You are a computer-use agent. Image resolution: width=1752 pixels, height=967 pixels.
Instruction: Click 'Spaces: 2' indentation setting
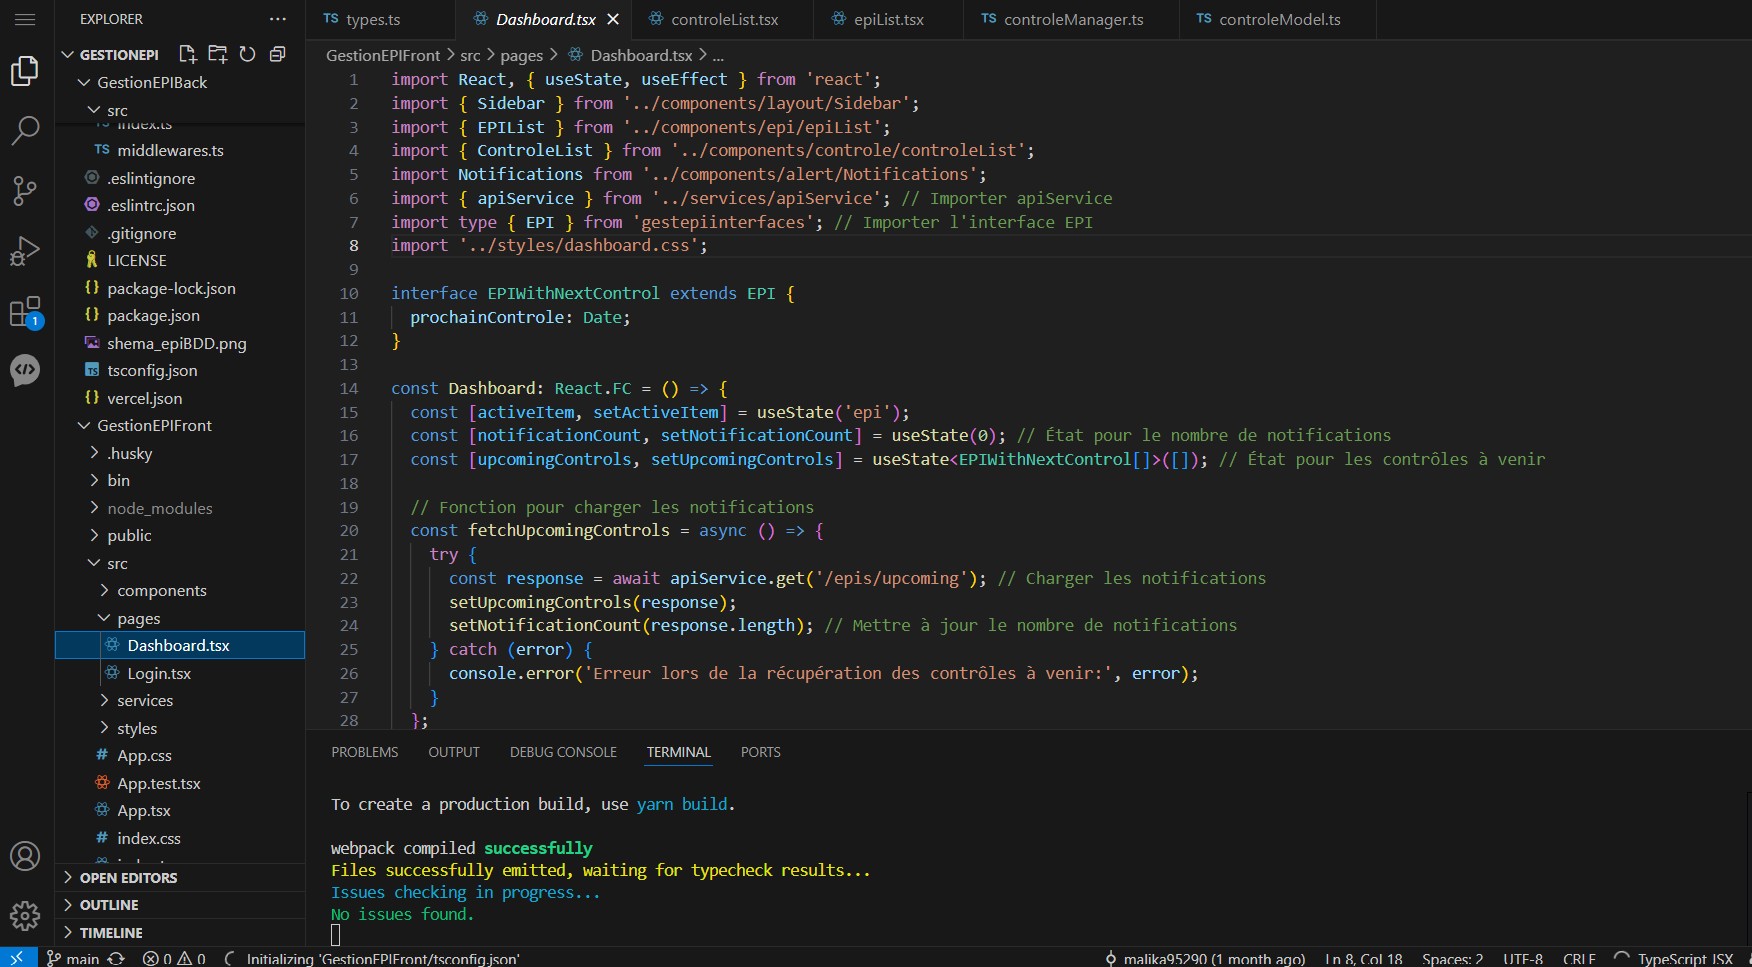pos(1452,958)
